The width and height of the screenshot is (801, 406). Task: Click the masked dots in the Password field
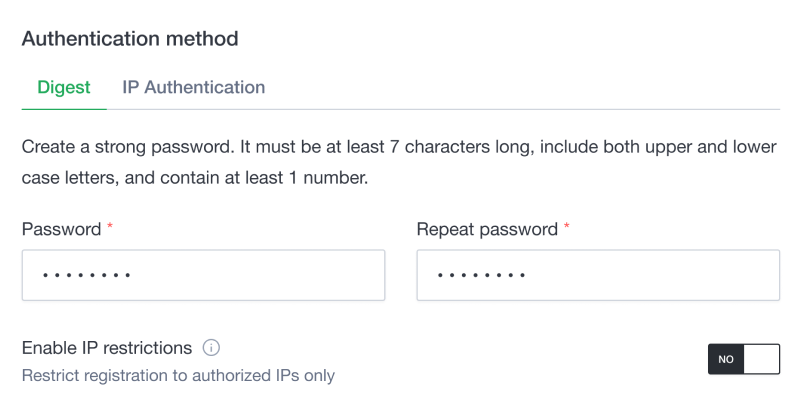tap(87, 275)
